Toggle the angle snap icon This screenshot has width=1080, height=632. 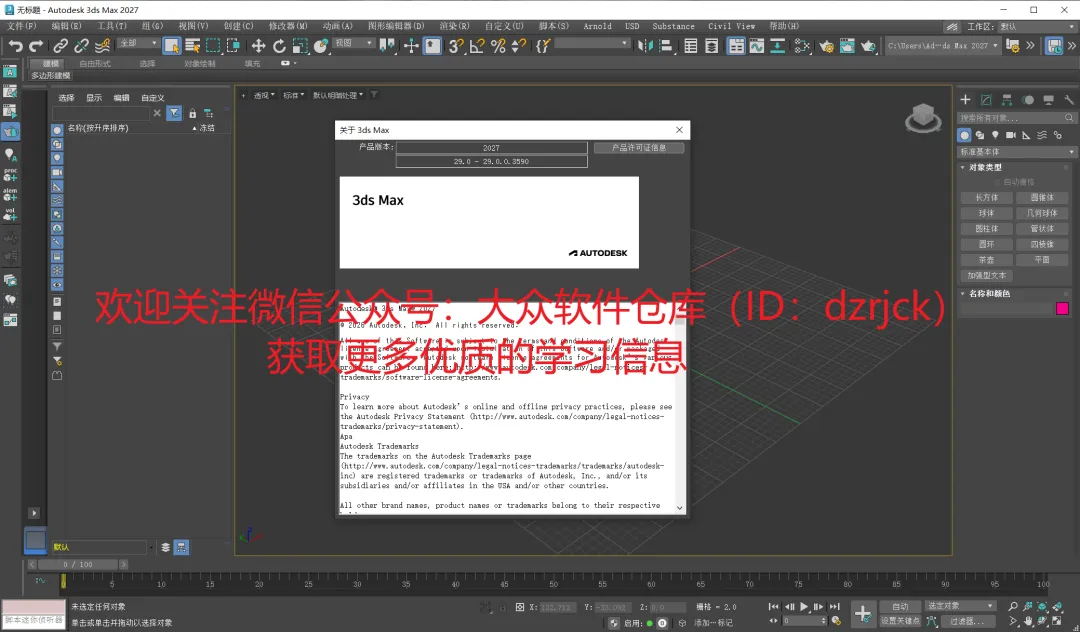coord(477,45)
